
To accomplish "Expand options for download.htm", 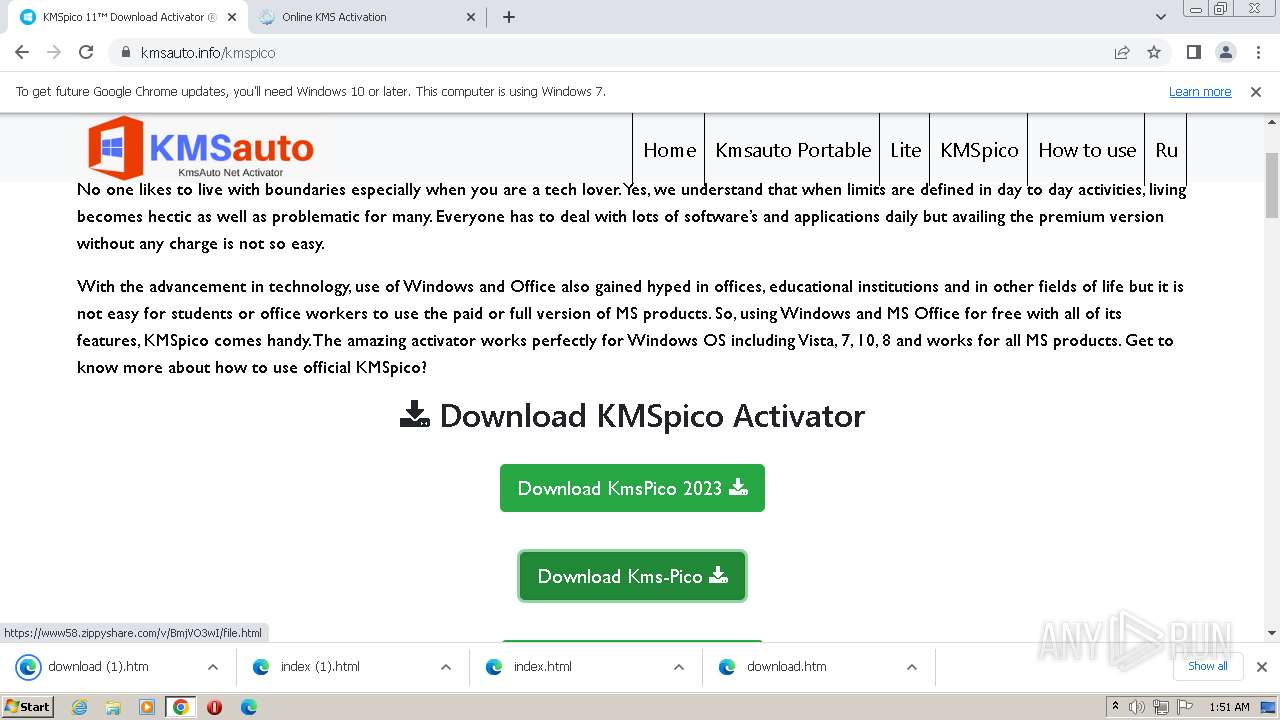I will [911, 667].
